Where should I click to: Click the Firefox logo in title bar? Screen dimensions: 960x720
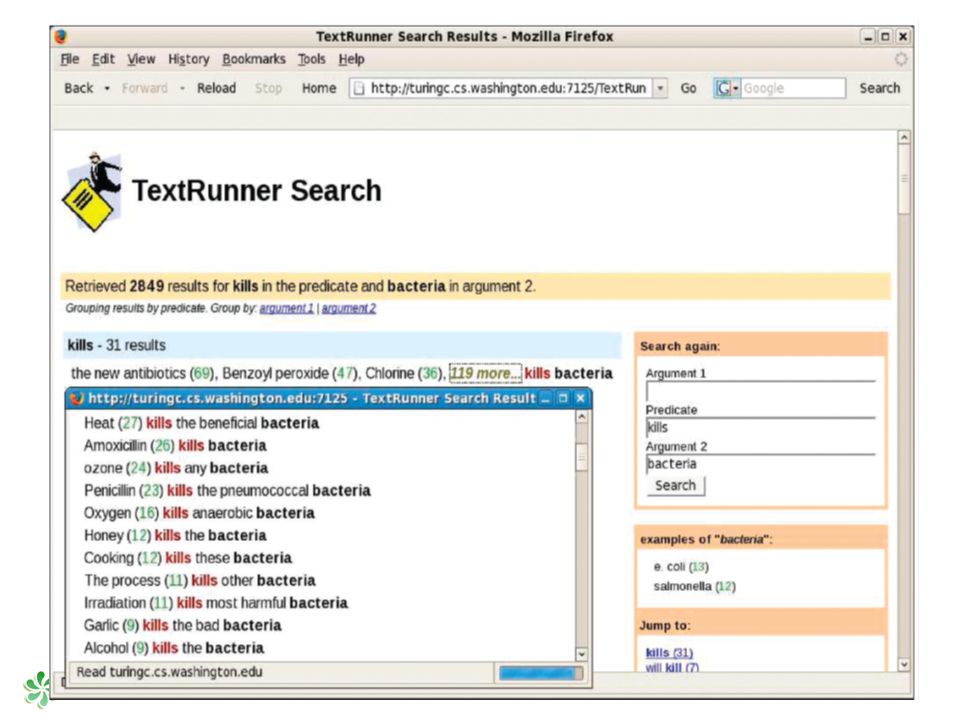pos(60,37)
